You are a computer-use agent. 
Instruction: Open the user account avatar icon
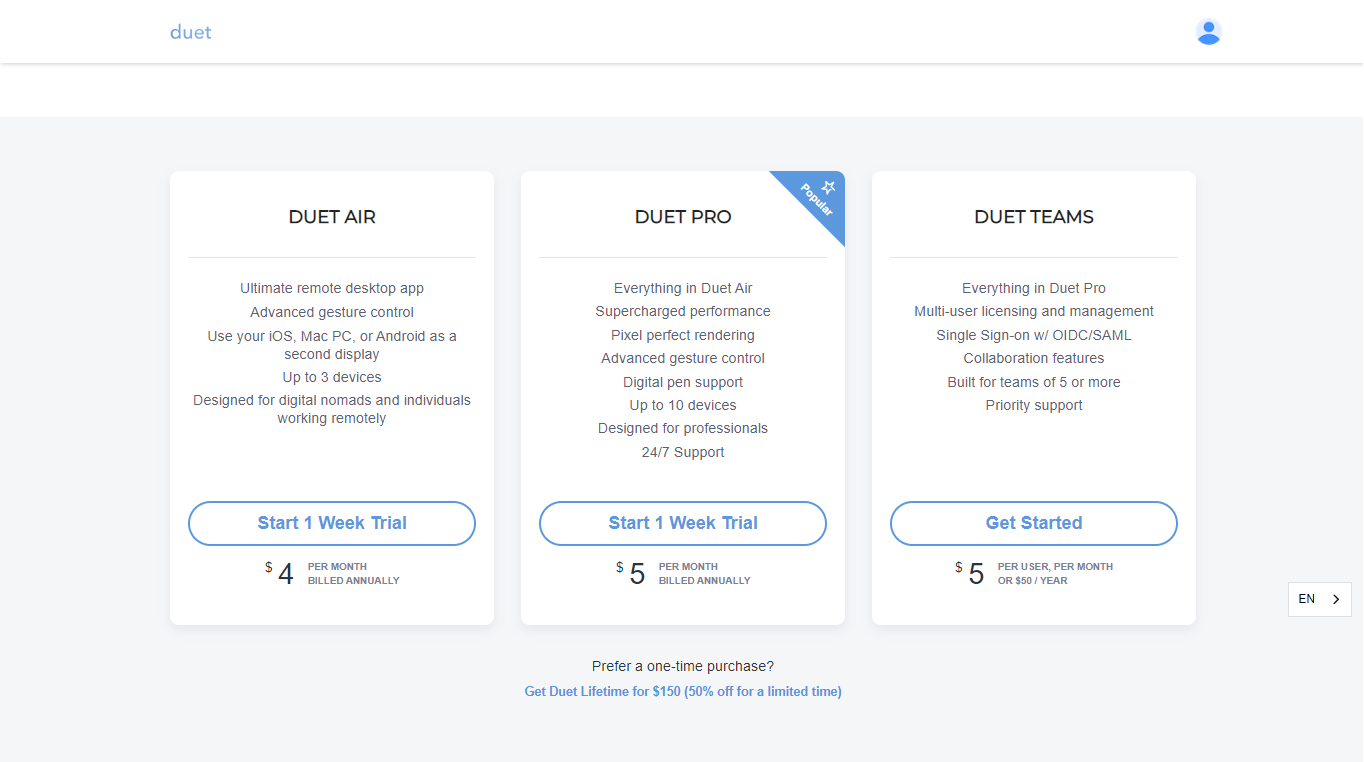coord(1208,32)
